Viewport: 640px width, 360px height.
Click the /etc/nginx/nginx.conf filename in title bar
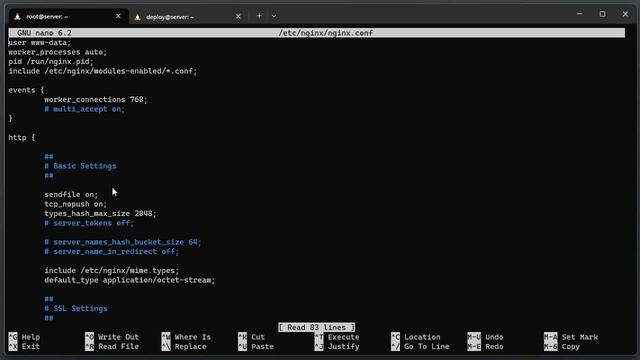[326, 33]
